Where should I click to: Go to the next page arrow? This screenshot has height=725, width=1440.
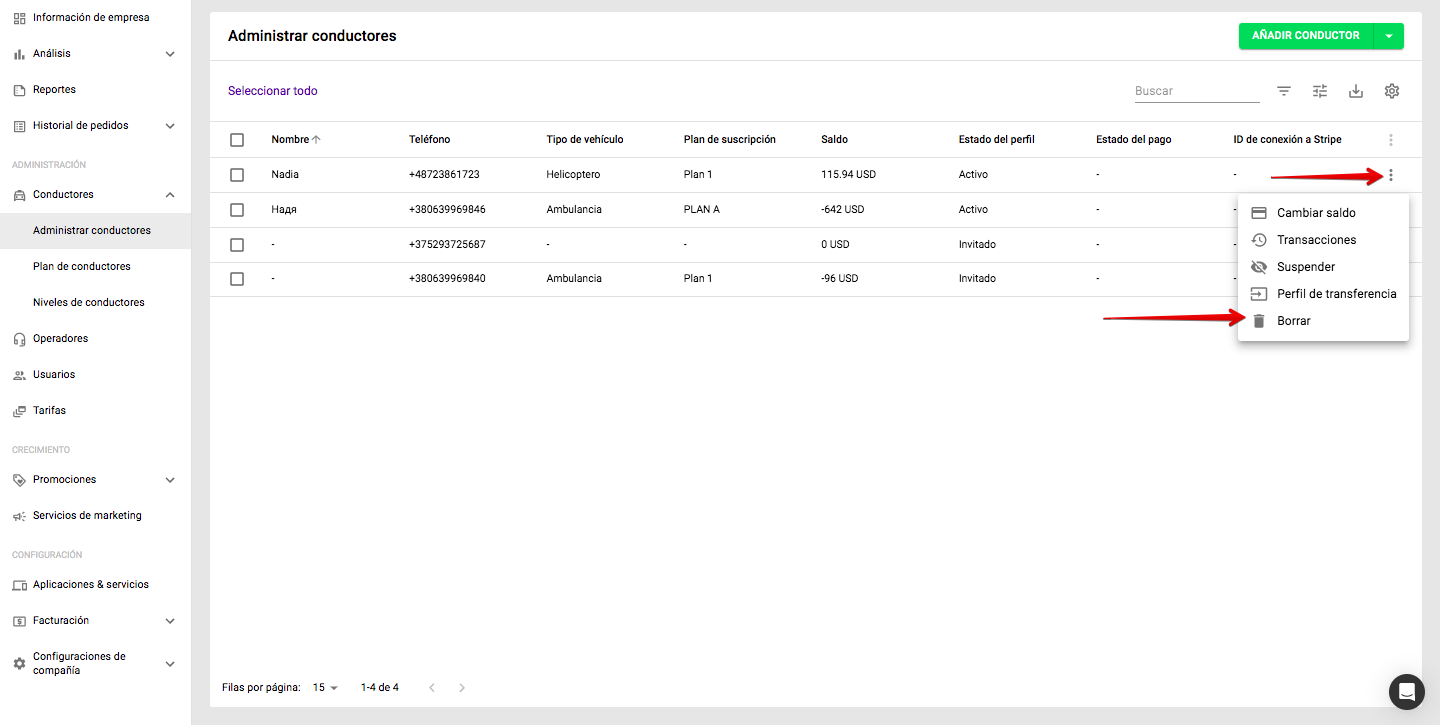pos(462,688)
